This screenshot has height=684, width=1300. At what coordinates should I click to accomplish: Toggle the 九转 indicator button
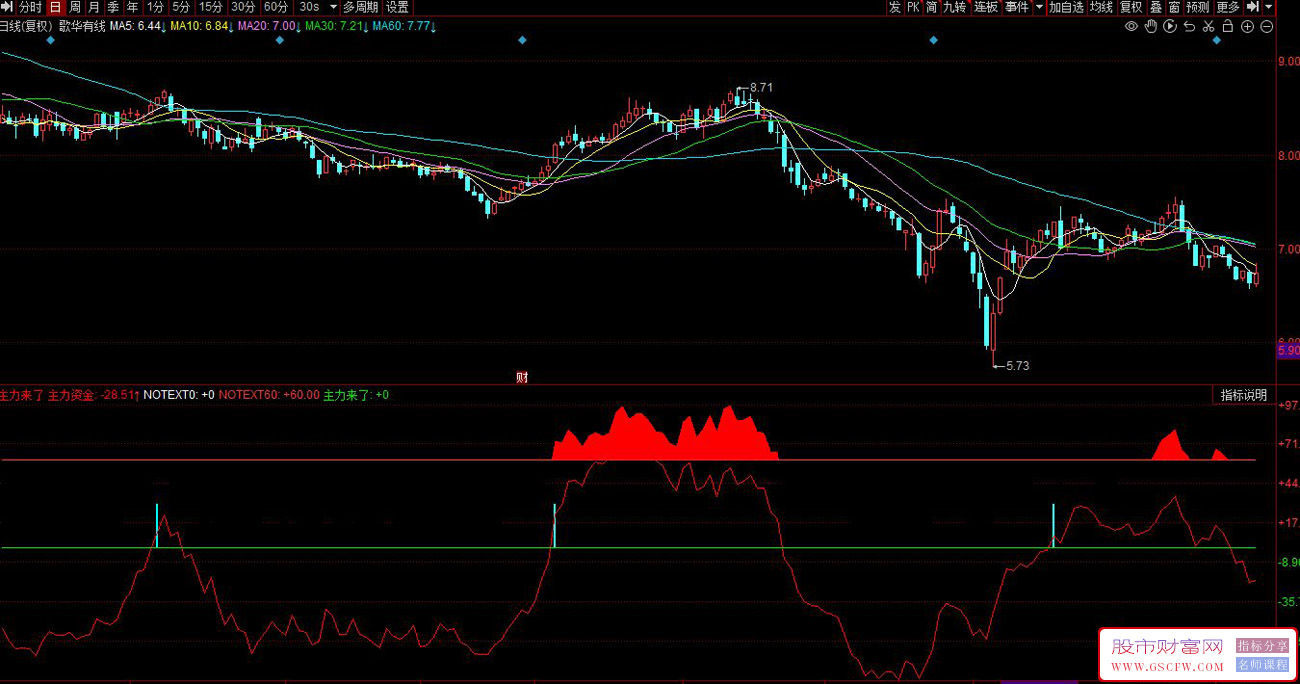pyautogui.click(x=955, y=7)
